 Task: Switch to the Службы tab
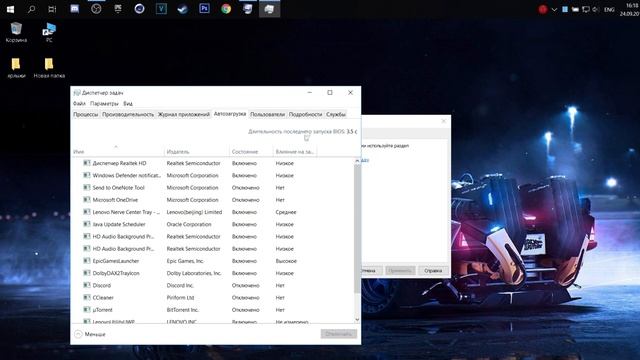point(336,115)
